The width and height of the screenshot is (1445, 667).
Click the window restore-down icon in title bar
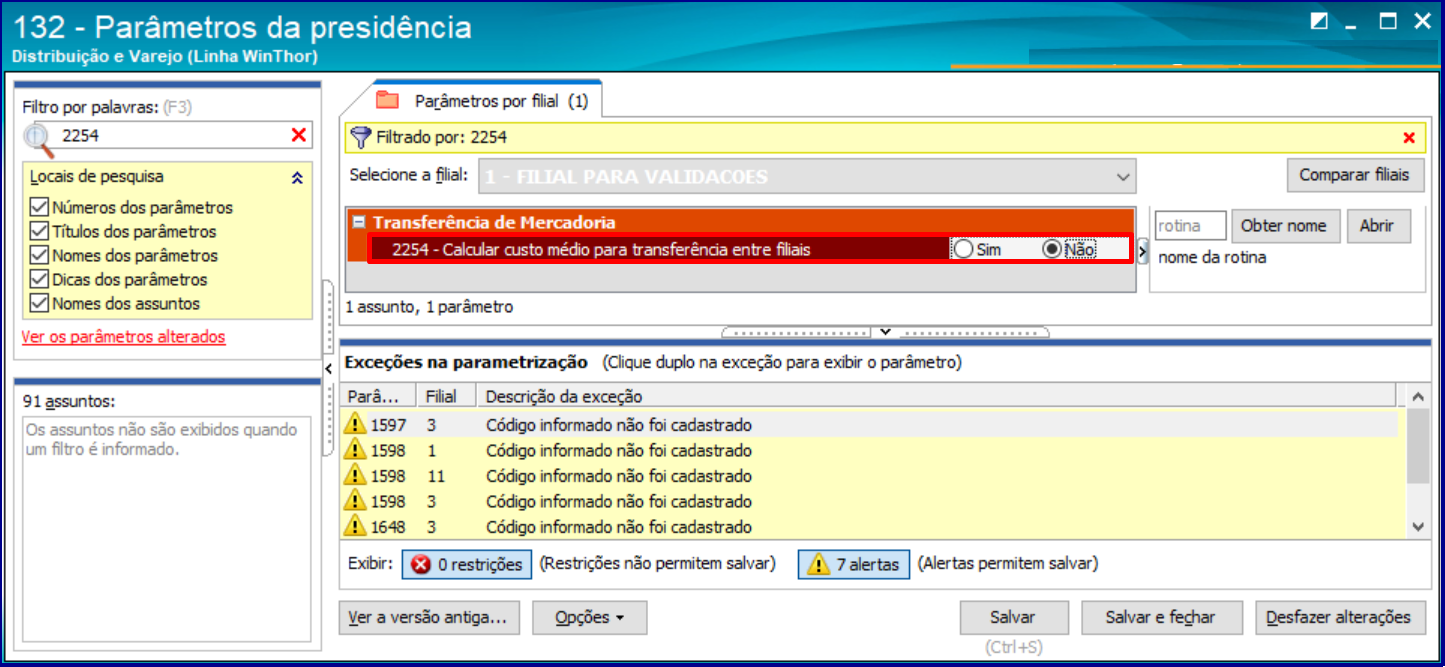(x=1320, y=22)
